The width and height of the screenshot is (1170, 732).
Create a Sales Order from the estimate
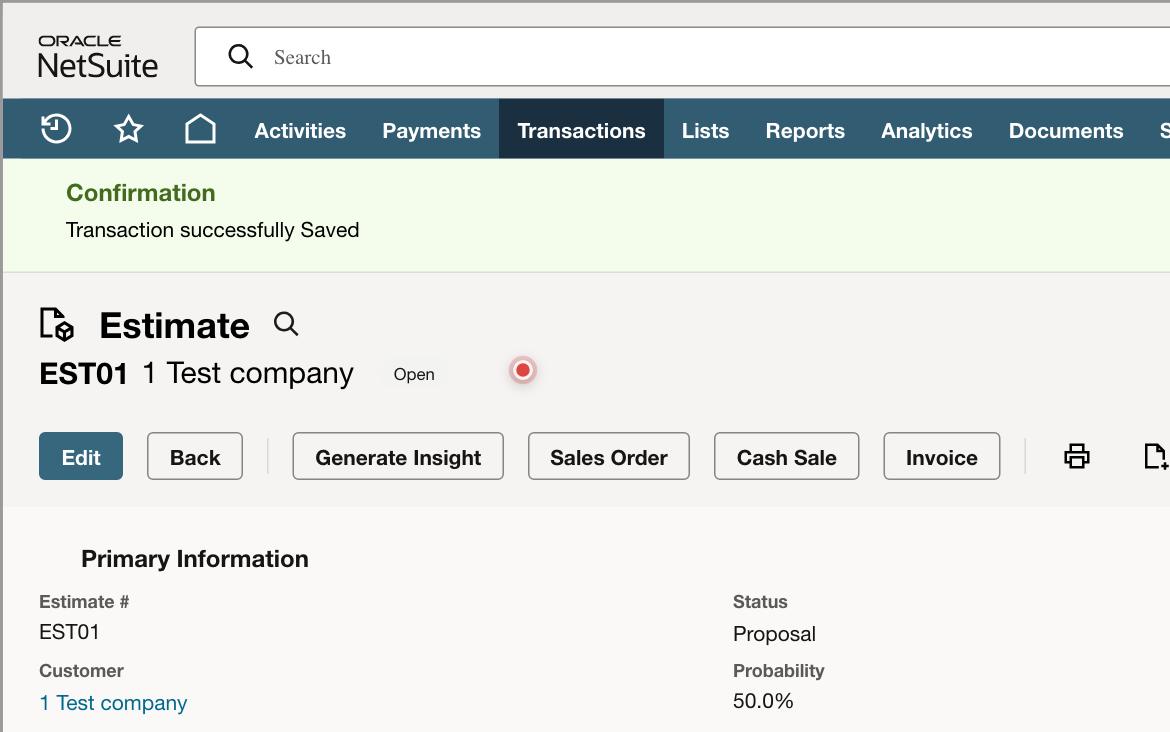(609, 456)
